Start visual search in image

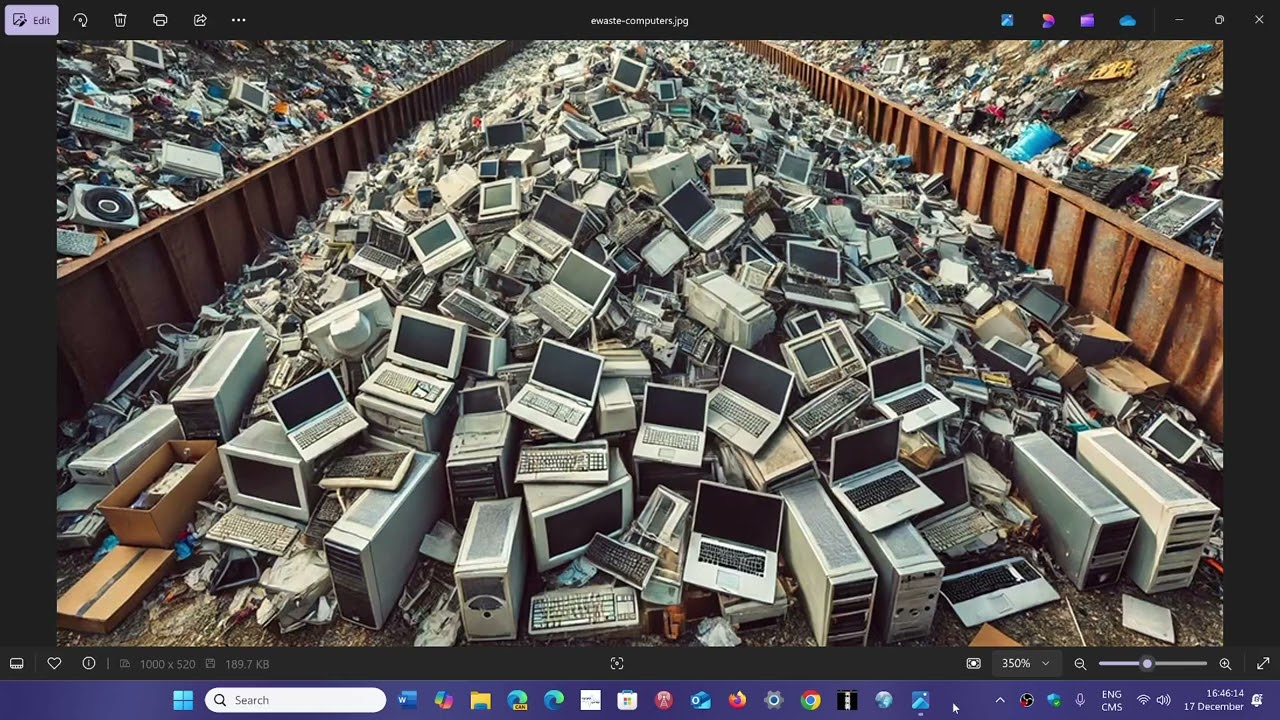click(x=617, y=663)
